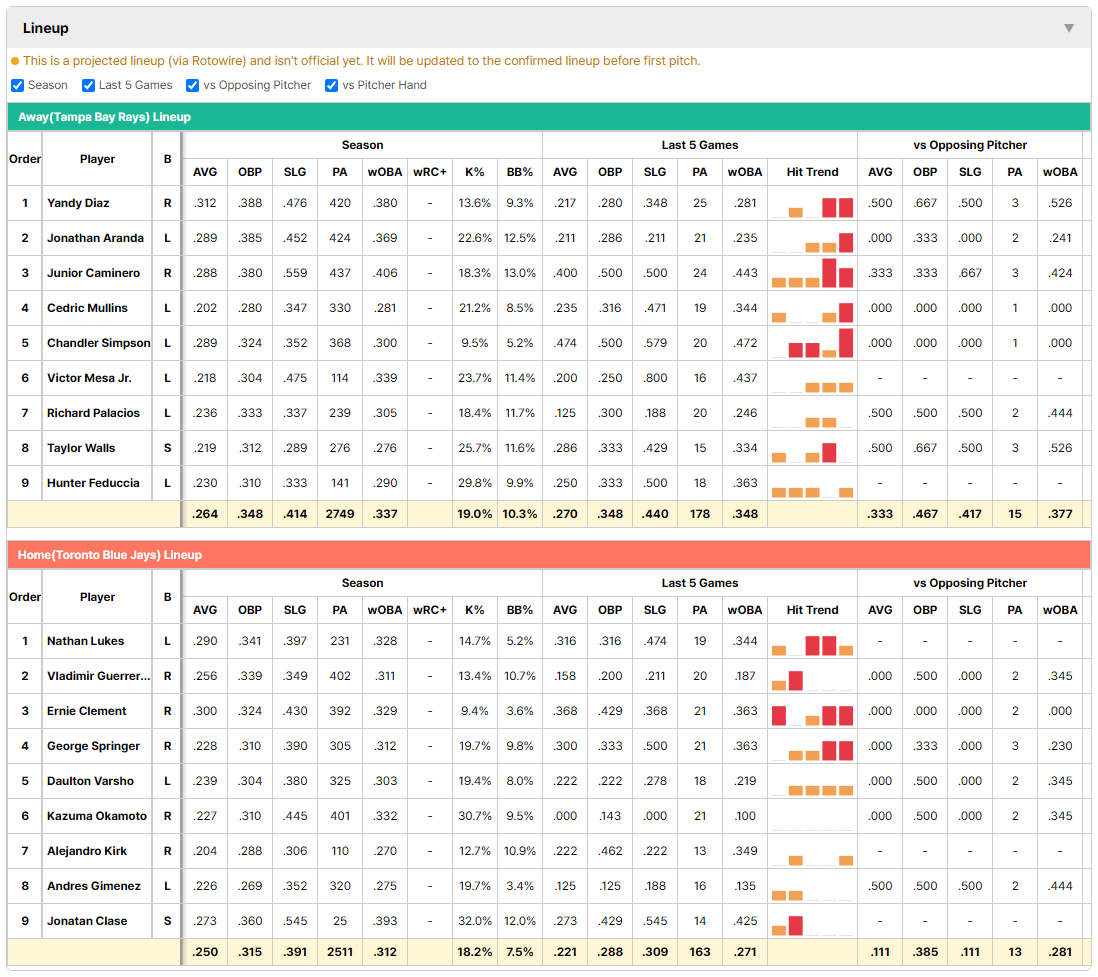
Task: Click Chandler Simpson hit trend chart
Action: click(812, 343)
